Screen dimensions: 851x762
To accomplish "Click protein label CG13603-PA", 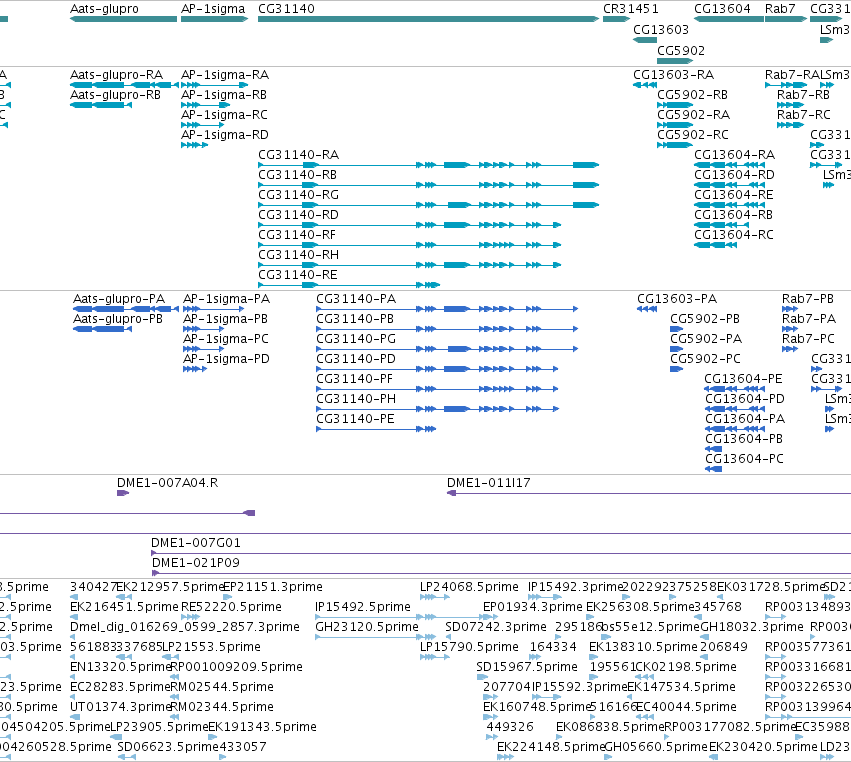I will click(677, 299).
